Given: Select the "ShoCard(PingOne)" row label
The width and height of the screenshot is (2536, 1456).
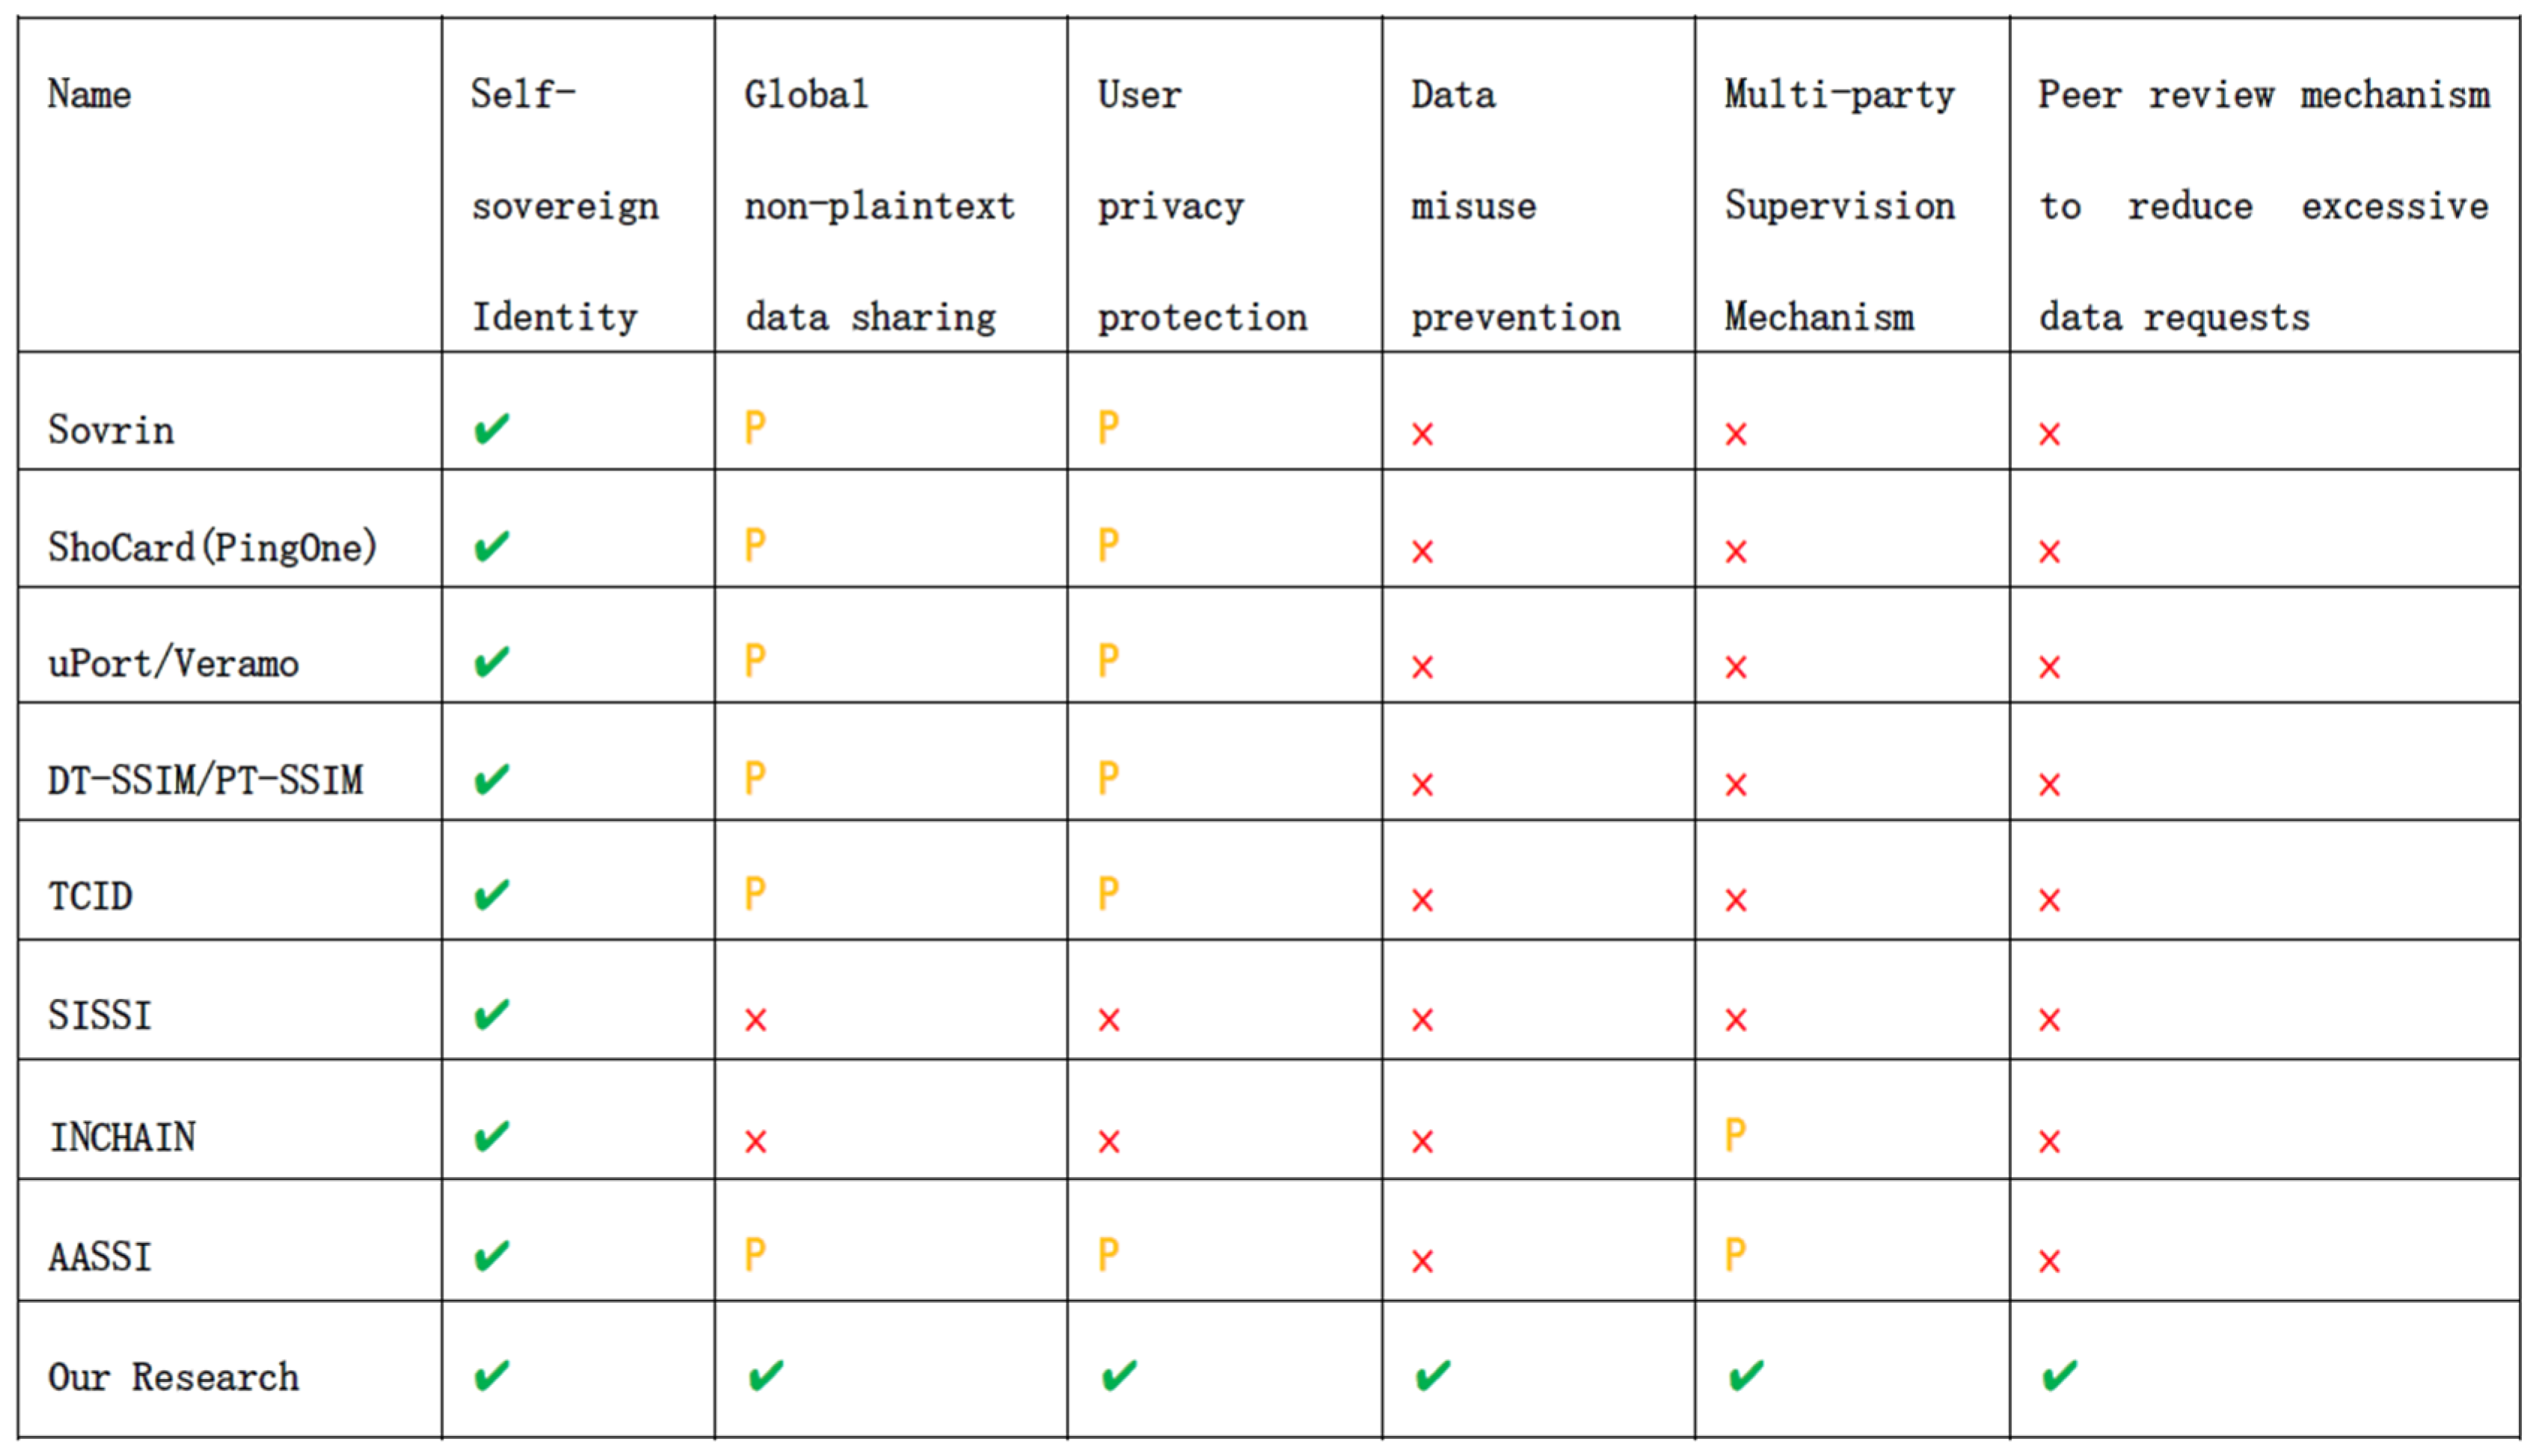Looking at the screenshot, I should [212, 547].
